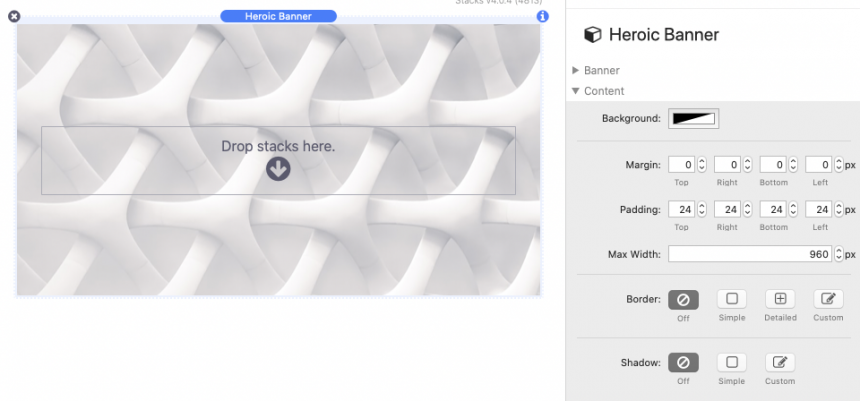The image size is (860, 401).
Task: Click the Padding Left stepper
Action: point(839,209)
